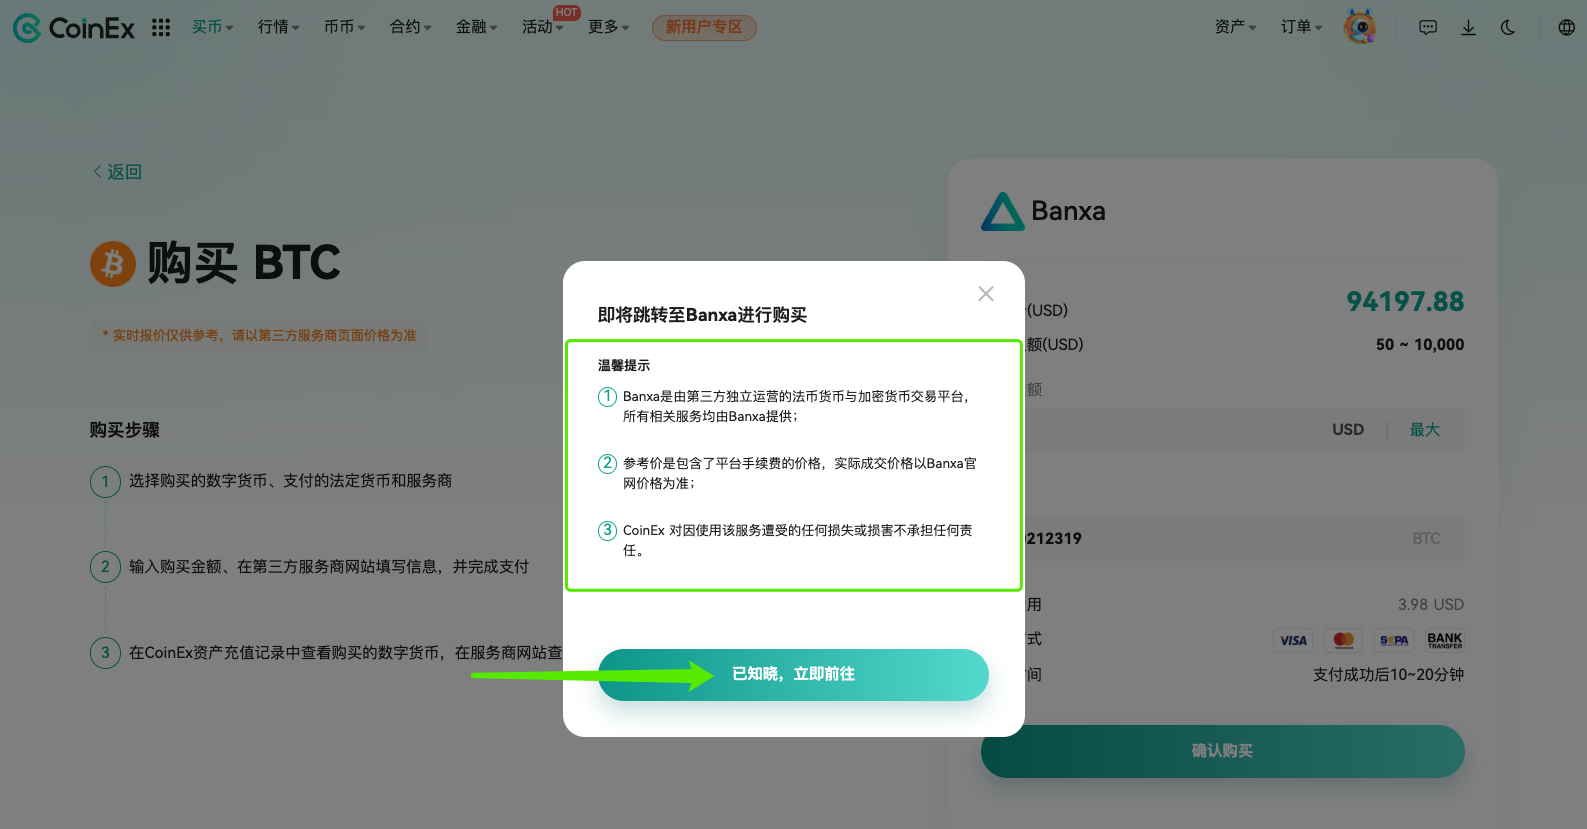
Task: Expand the 更多 dropdown menu
Action: click(x=609, y=27)
